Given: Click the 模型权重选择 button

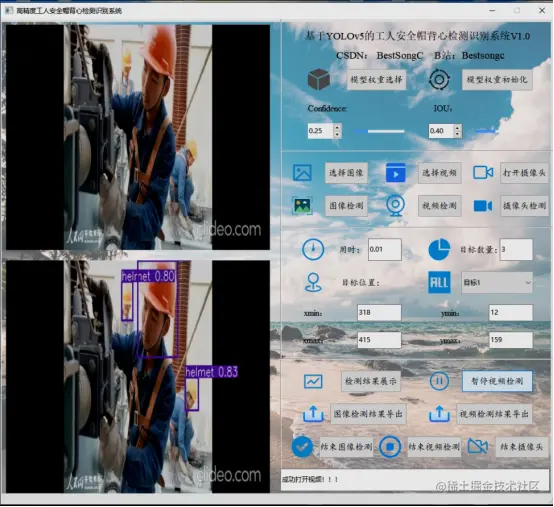Looking at the screenshot, I should [x=376, y=79].
